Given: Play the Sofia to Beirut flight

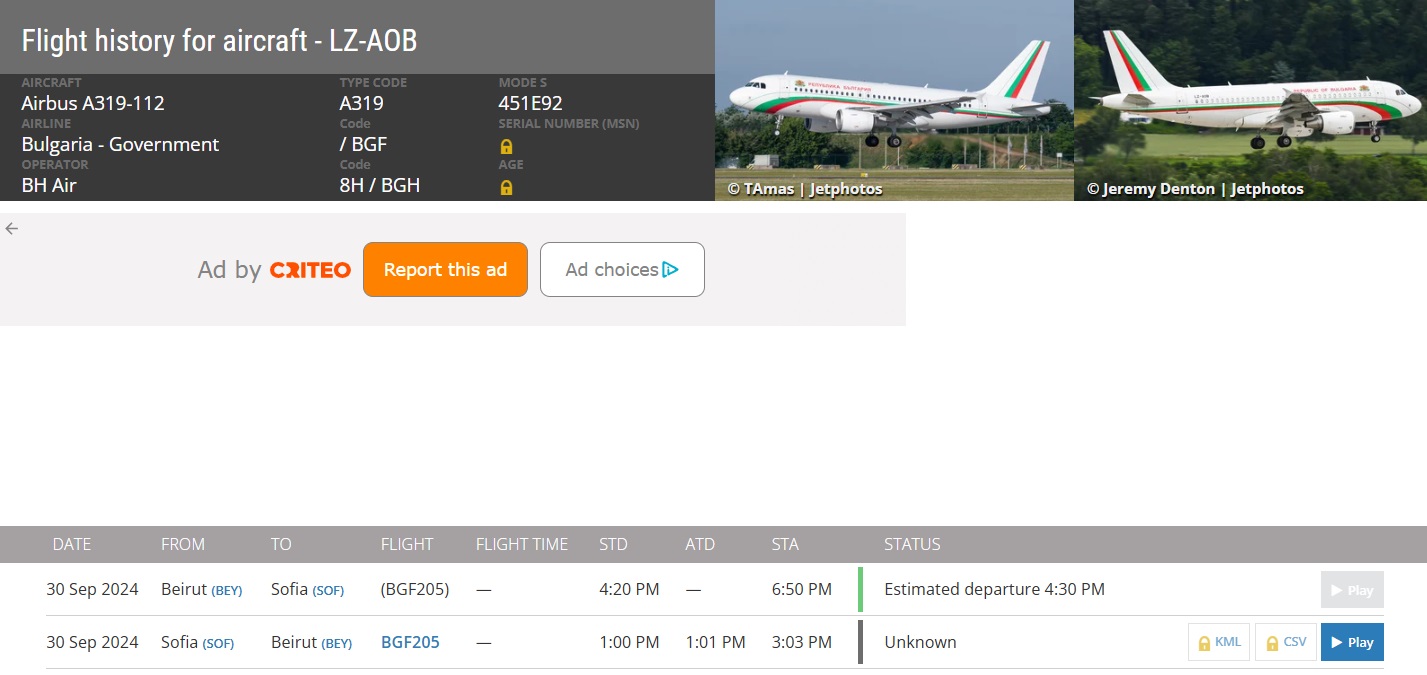Looking at the screenshot, I should point(1352,642).
